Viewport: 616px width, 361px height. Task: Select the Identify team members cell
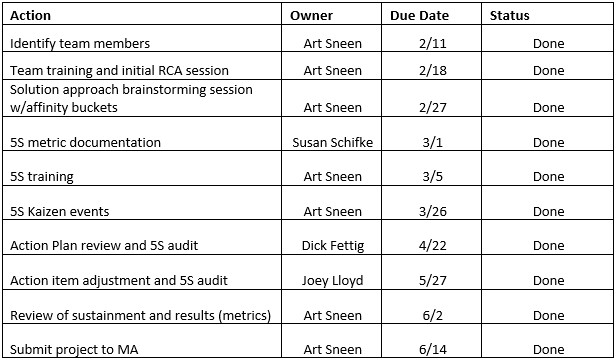142,38
